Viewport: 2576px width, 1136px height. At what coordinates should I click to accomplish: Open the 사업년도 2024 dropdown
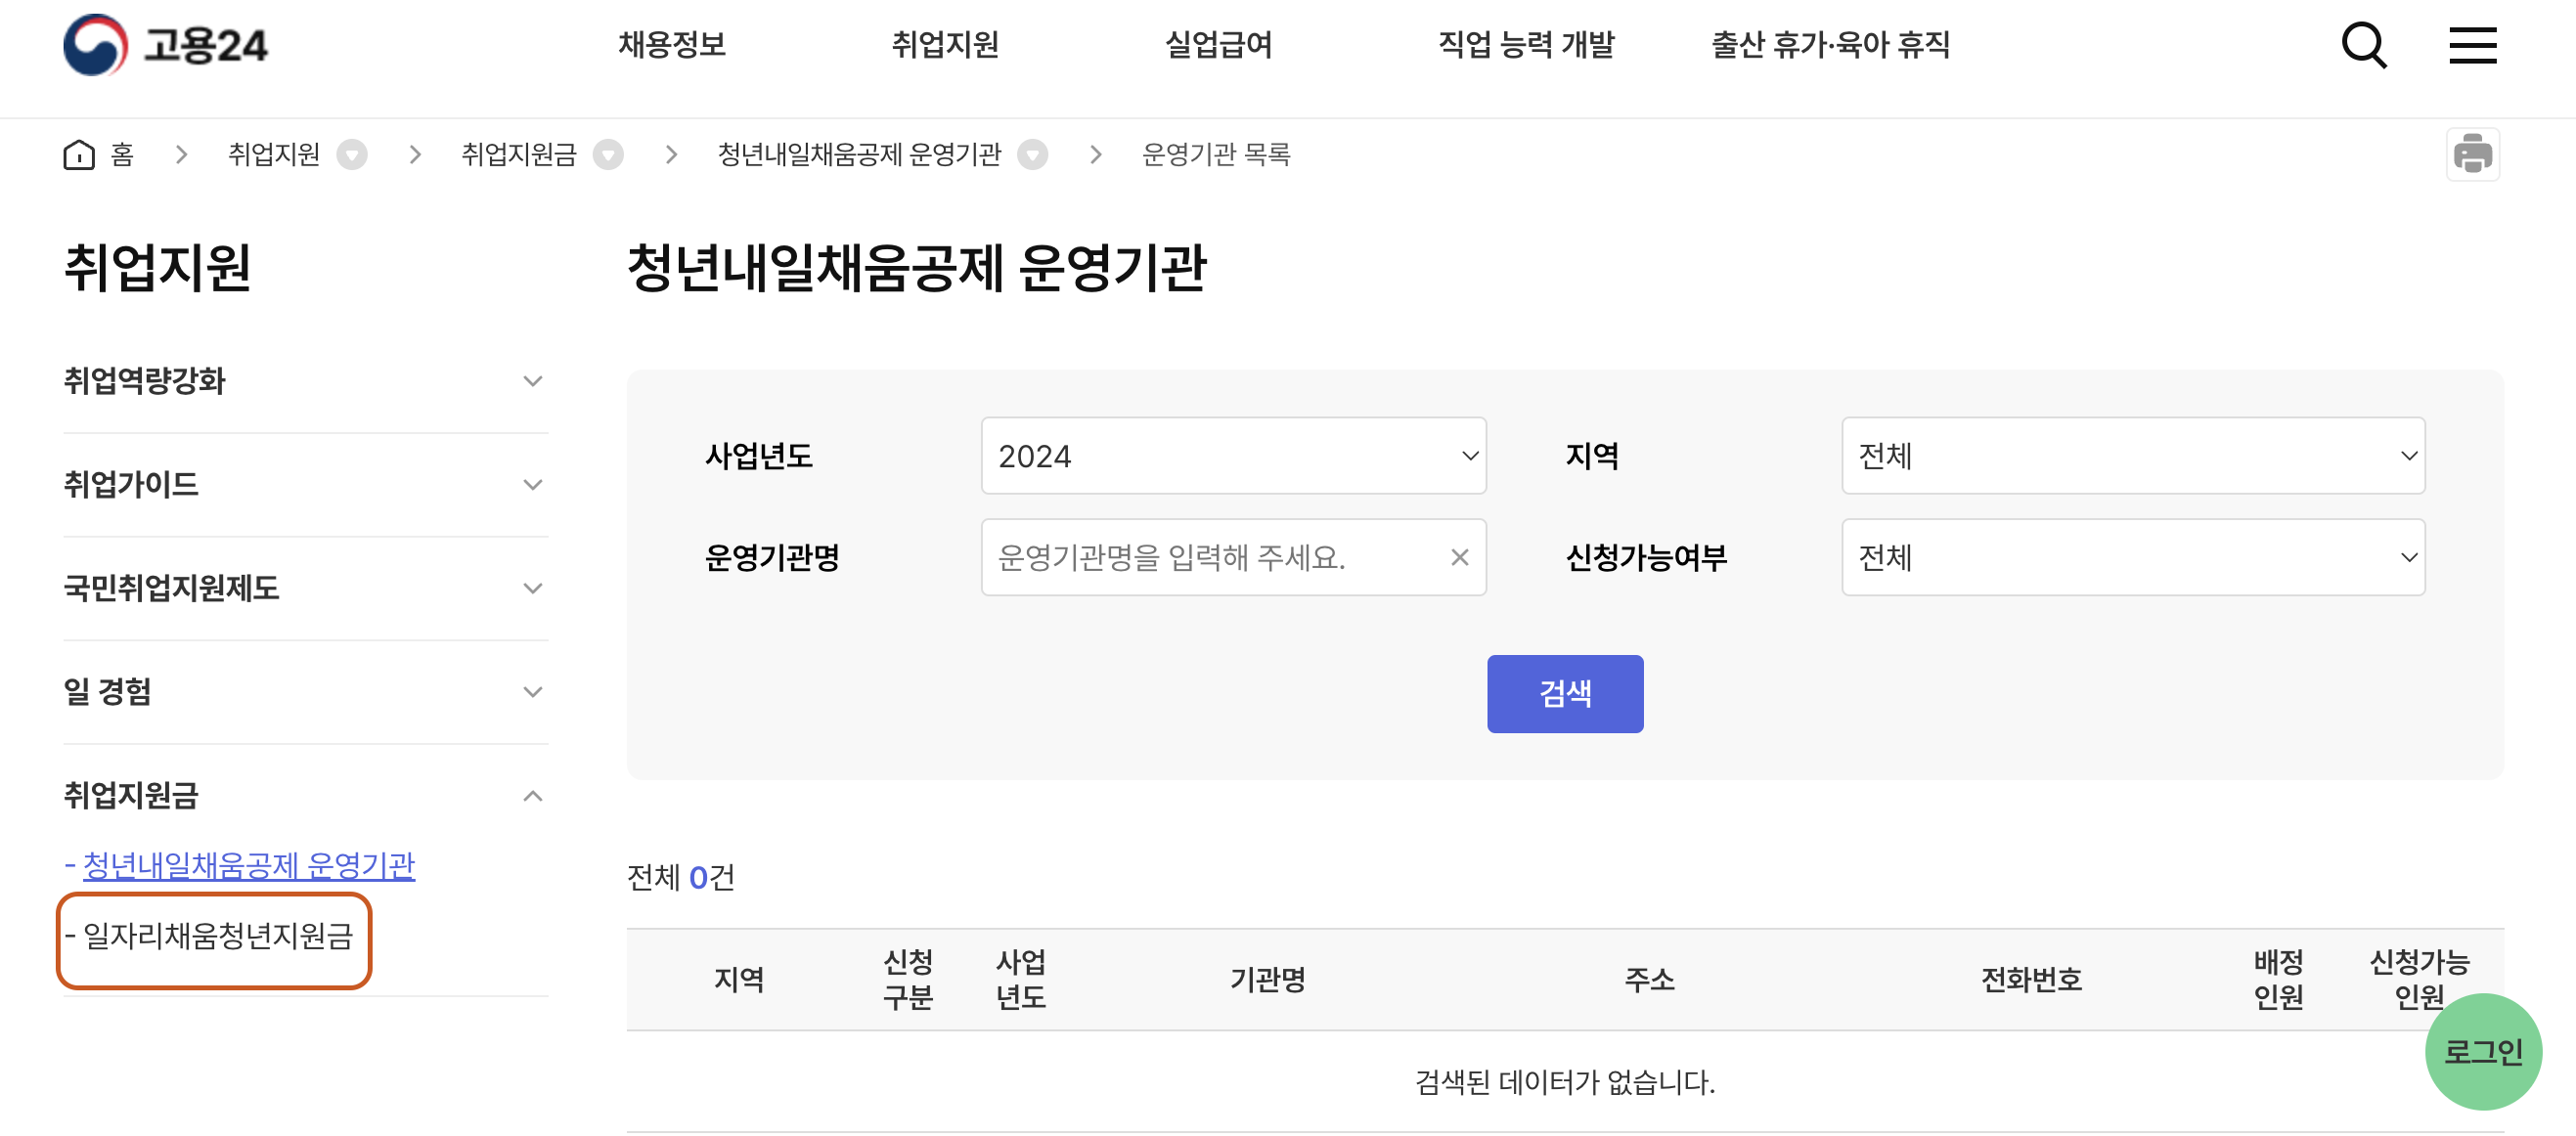1233,456
